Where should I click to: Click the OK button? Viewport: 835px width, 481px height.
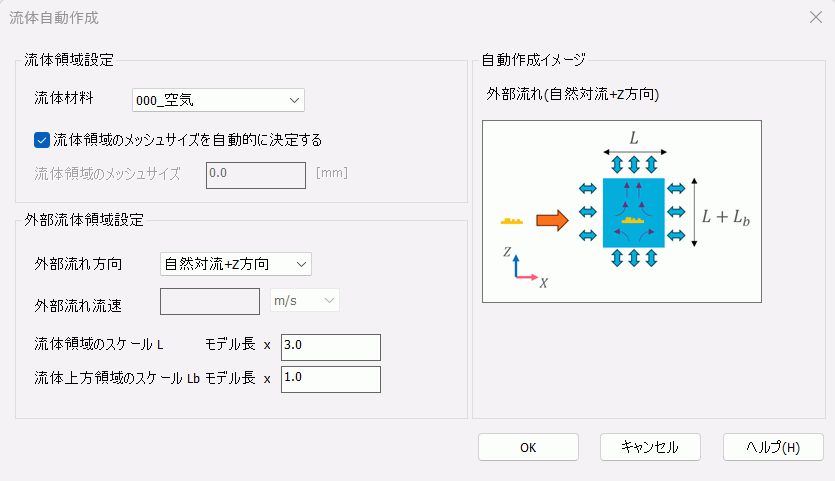pos(528,447)
